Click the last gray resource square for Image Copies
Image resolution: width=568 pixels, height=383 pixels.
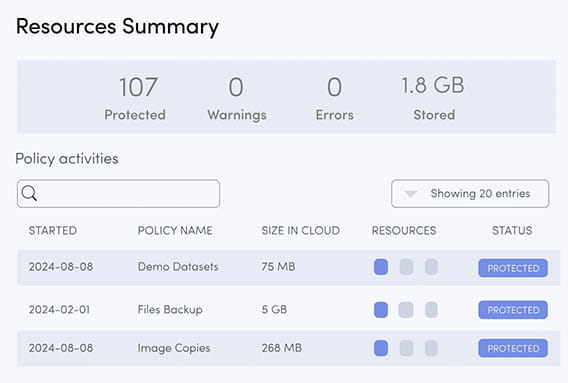(431, 348)
